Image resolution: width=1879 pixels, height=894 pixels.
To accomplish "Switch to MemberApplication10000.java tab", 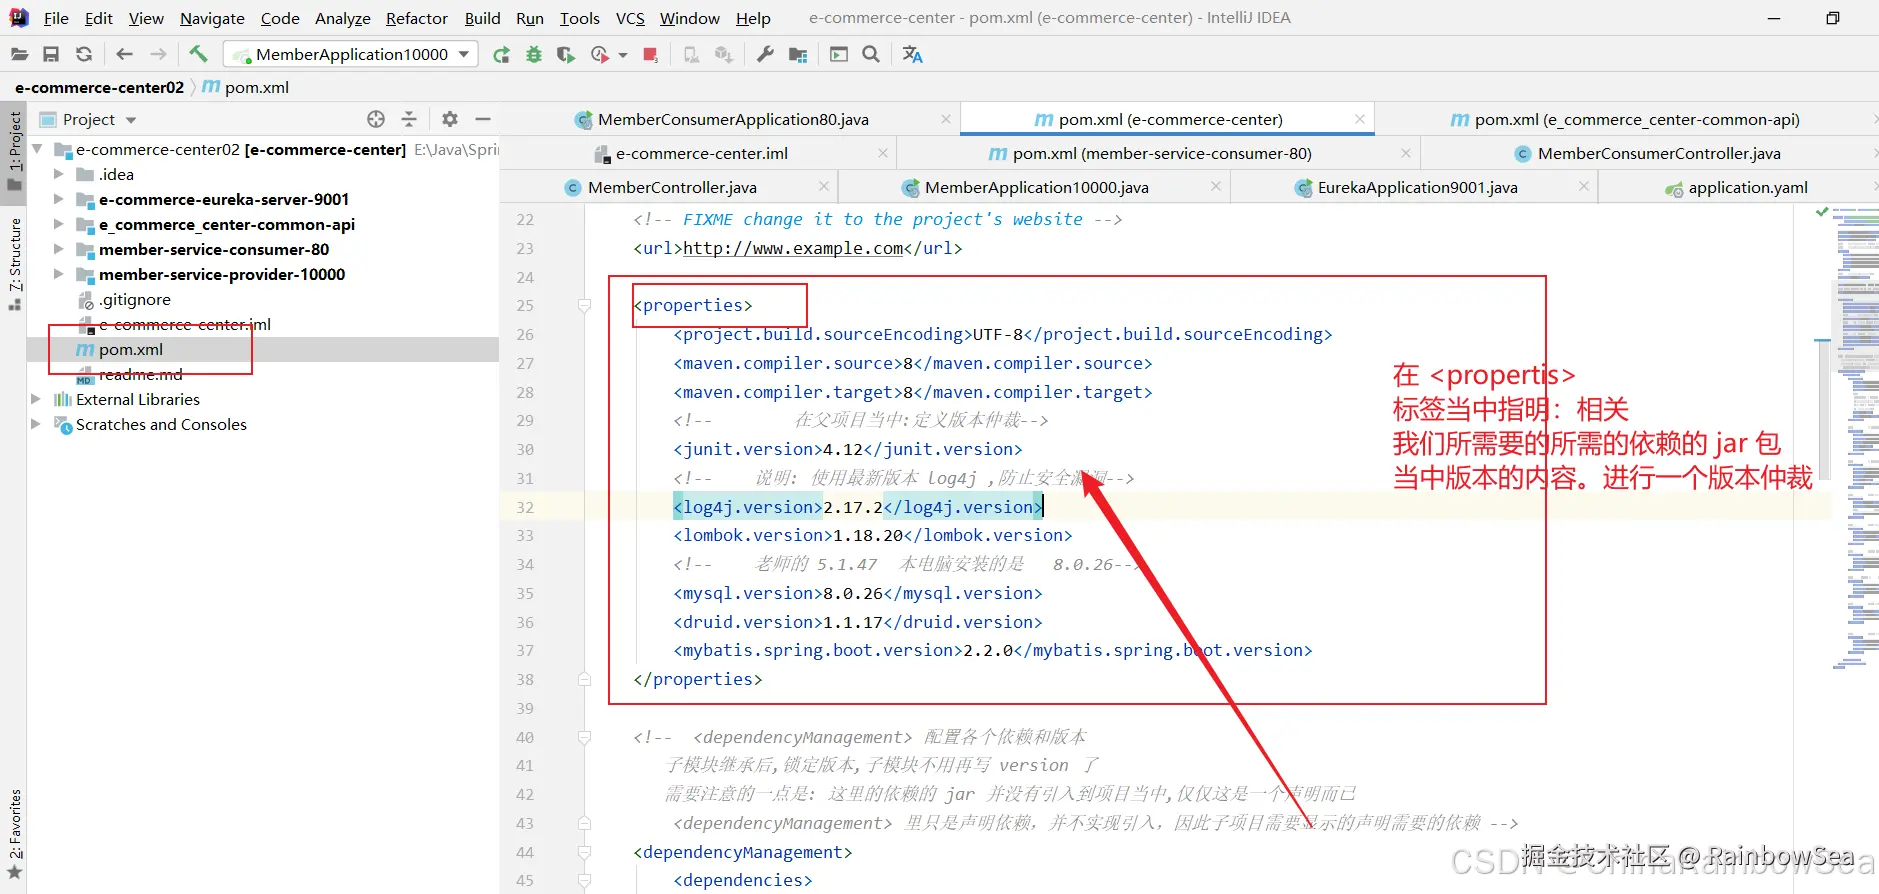I will (1036, 187).
